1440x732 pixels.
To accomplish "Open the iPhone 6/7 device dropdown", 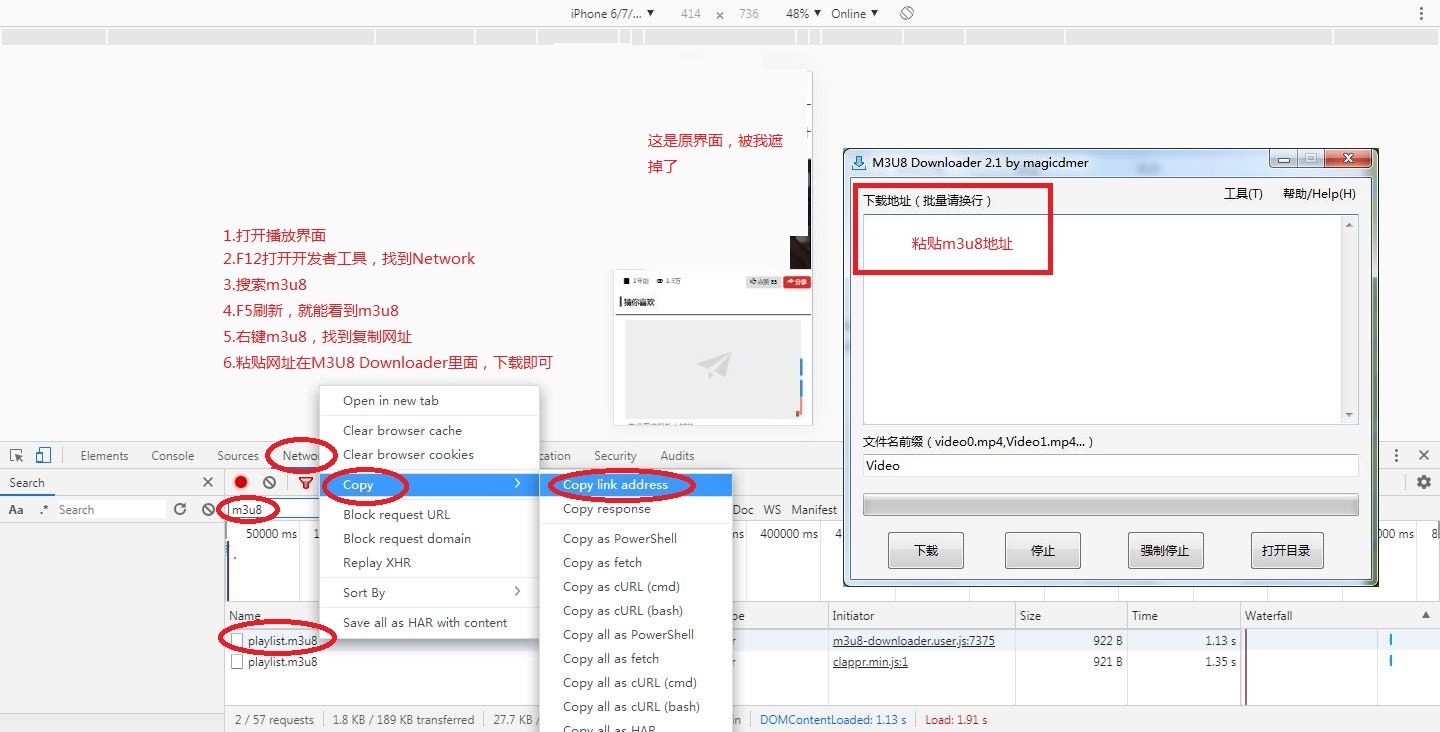I will click(x=608, y=13).
